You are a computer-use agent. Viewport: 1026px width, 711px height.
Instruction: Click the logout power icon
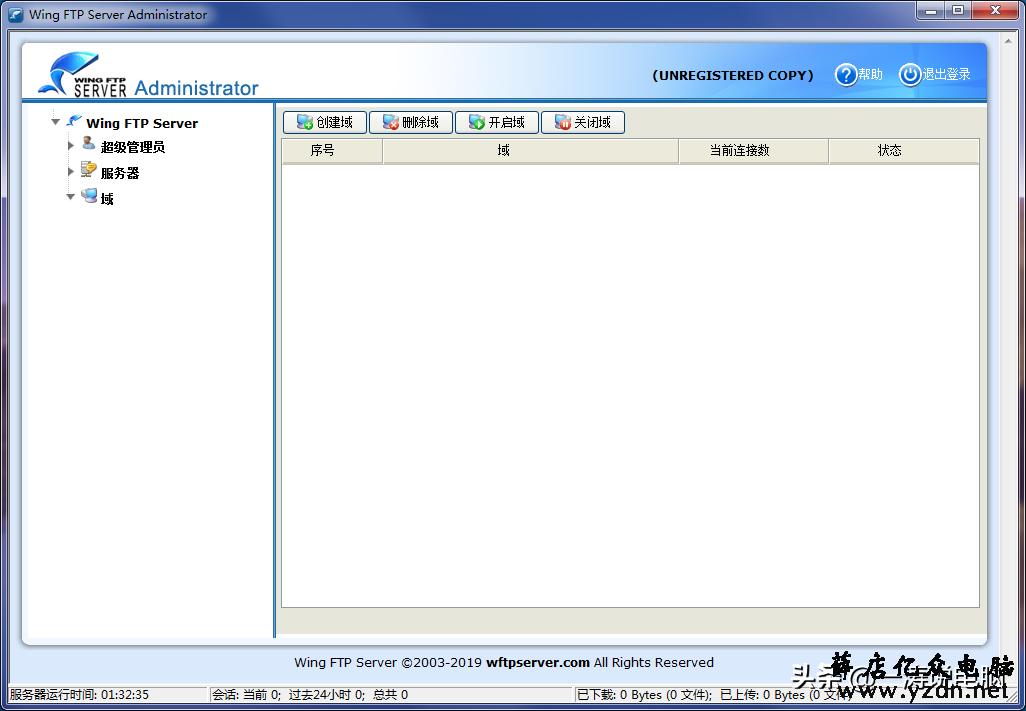pos(910,75)
